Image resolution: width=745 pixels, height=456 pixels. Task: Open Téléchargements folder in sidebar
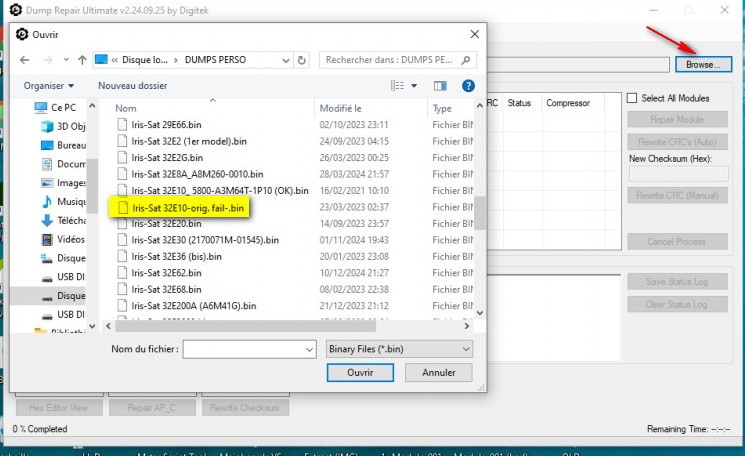tap(64, 220)
